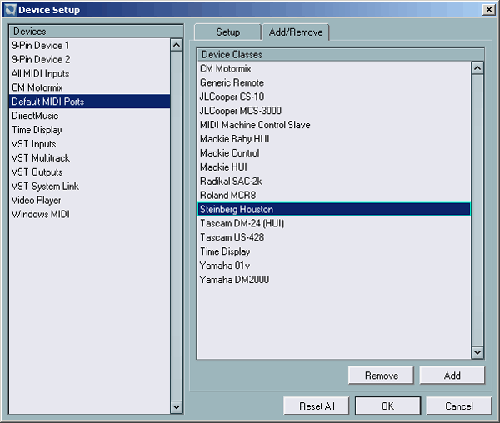This screenshot has width=500, height=423.
Task: Select Windows MIDI device
Action: [90, 214]
